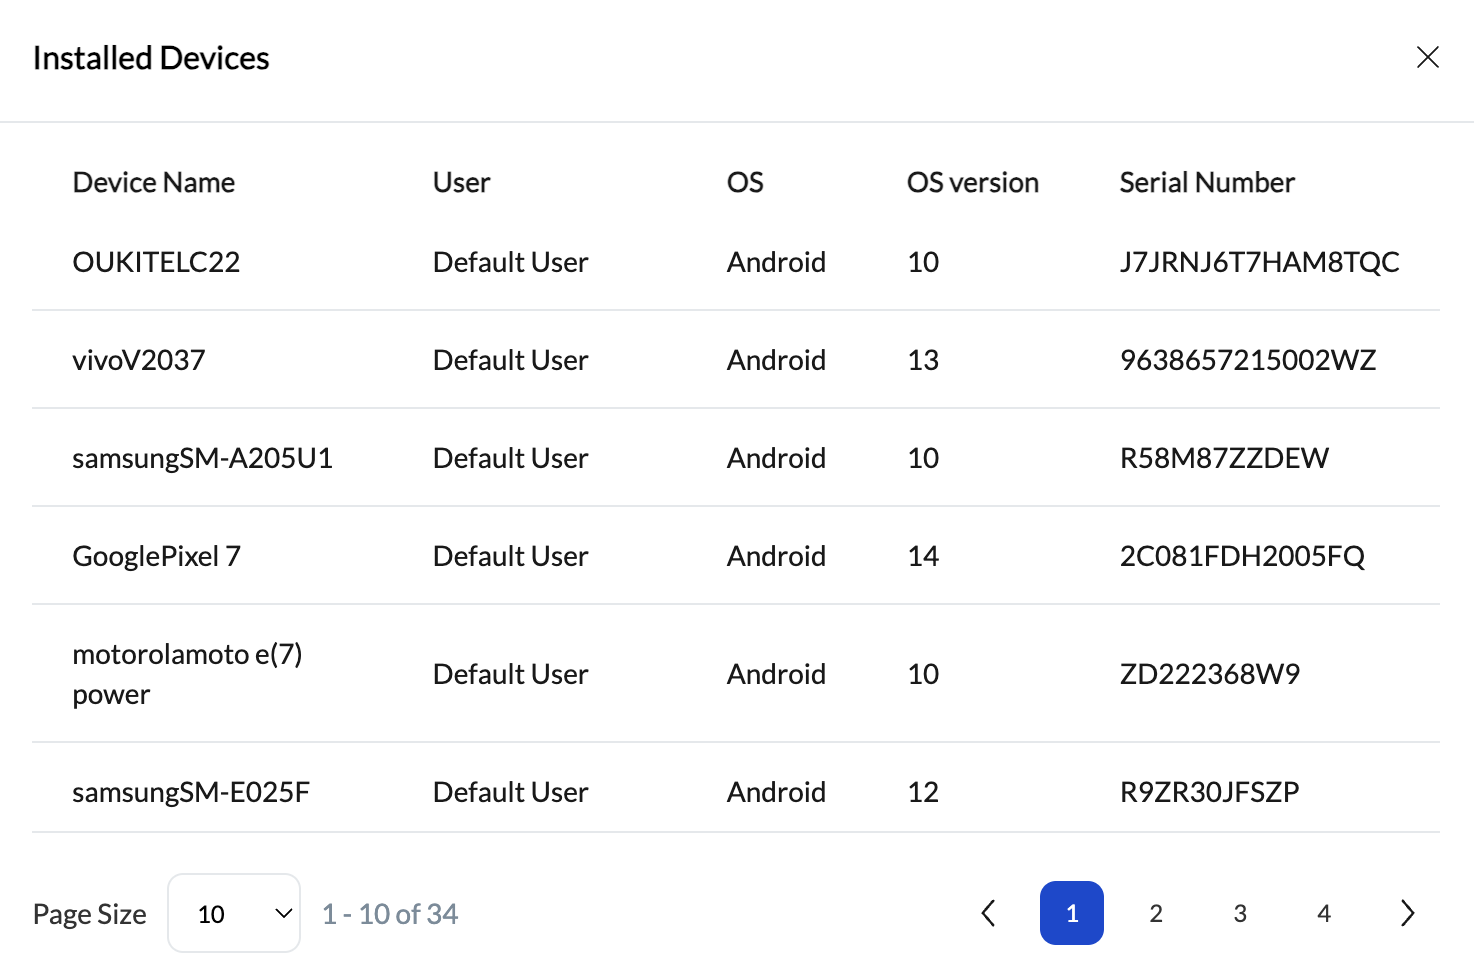Click Android in the ZD222368W9 row
Image resolution: width=1474 pixels, height=979 pixels.
pyautogui.click(x=777, y=674)
